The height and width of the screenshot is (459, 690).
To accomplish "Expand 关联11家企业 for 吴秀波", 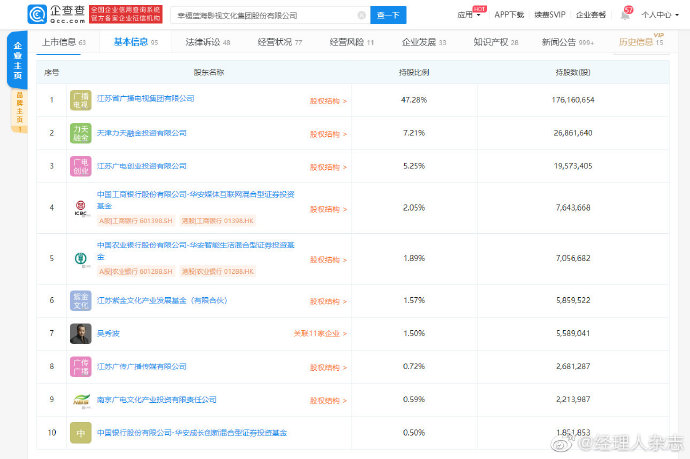I will (x=319, y=334).
